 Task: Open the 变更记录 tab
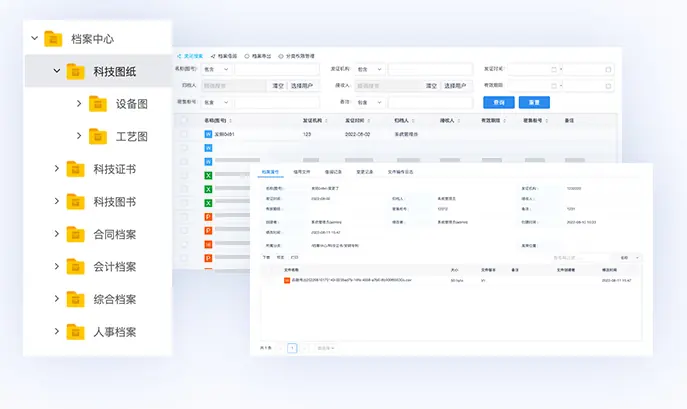(x=366, y=172)
